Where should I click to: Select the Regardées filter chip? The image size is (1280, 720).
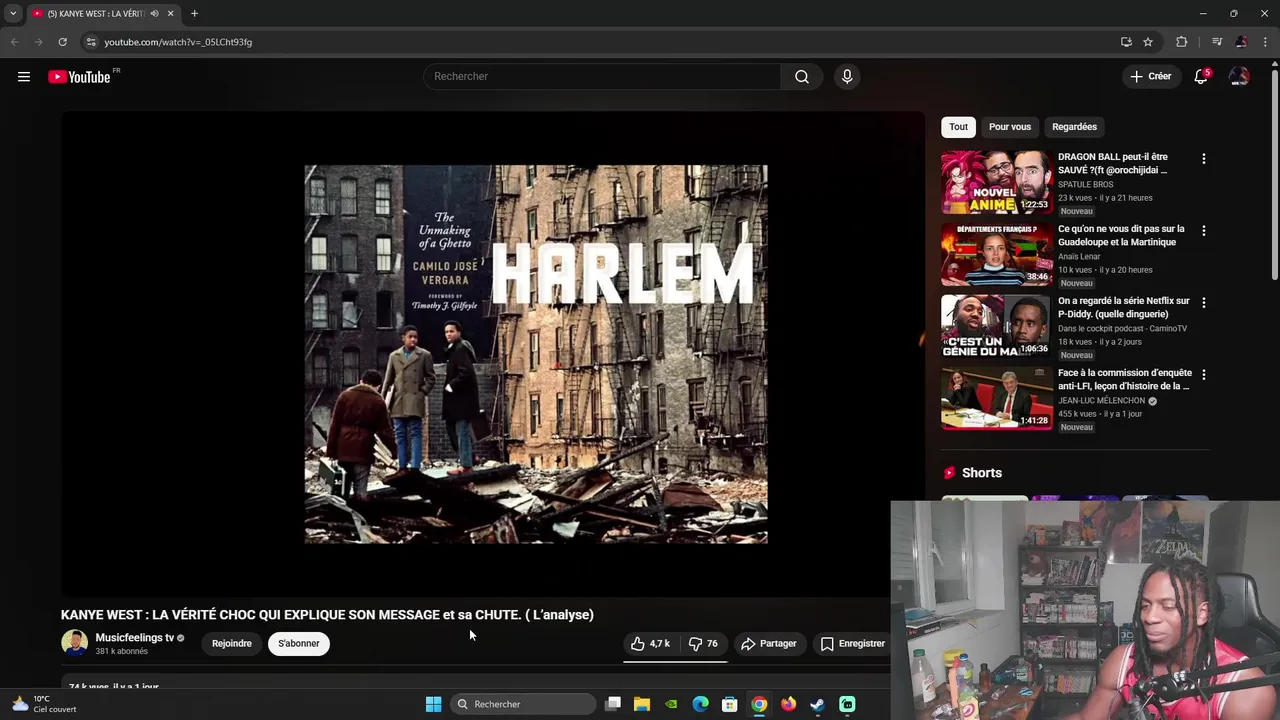point(1074,127)
